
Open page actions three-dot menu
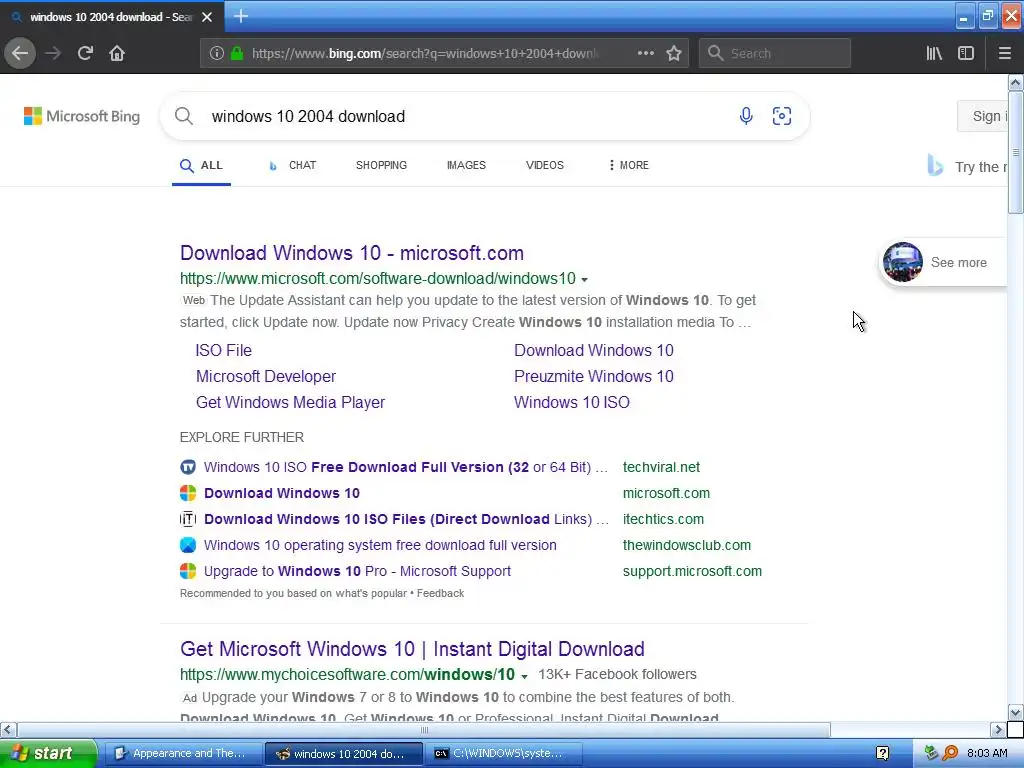645,53
